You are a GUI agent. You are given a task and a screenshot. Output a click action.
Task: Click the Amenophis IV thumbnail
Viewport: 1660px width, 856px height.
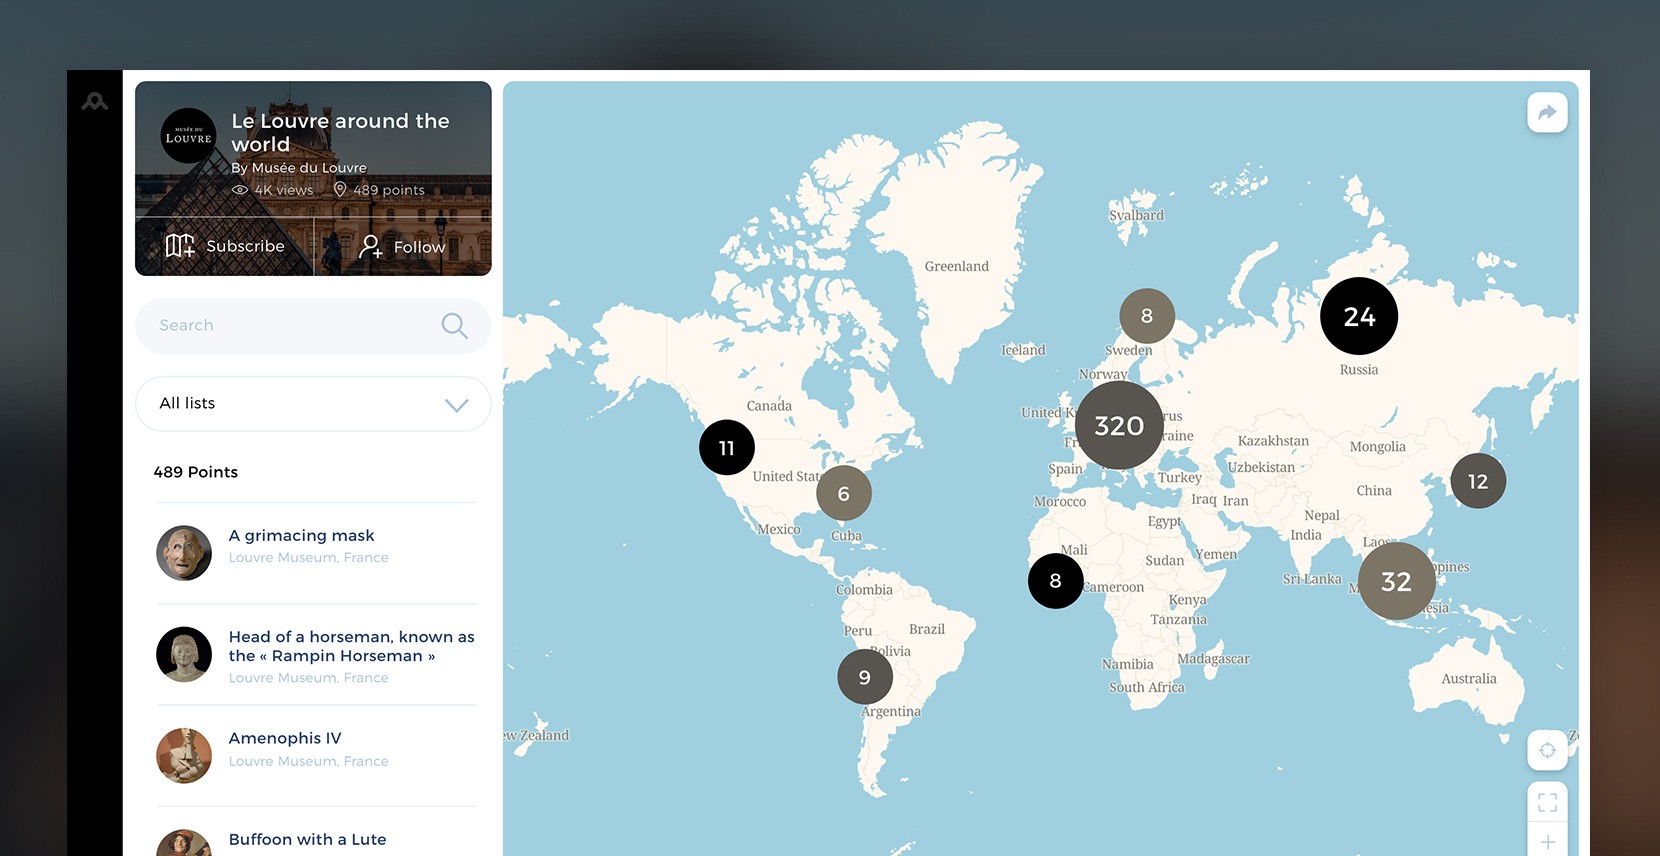184,756
